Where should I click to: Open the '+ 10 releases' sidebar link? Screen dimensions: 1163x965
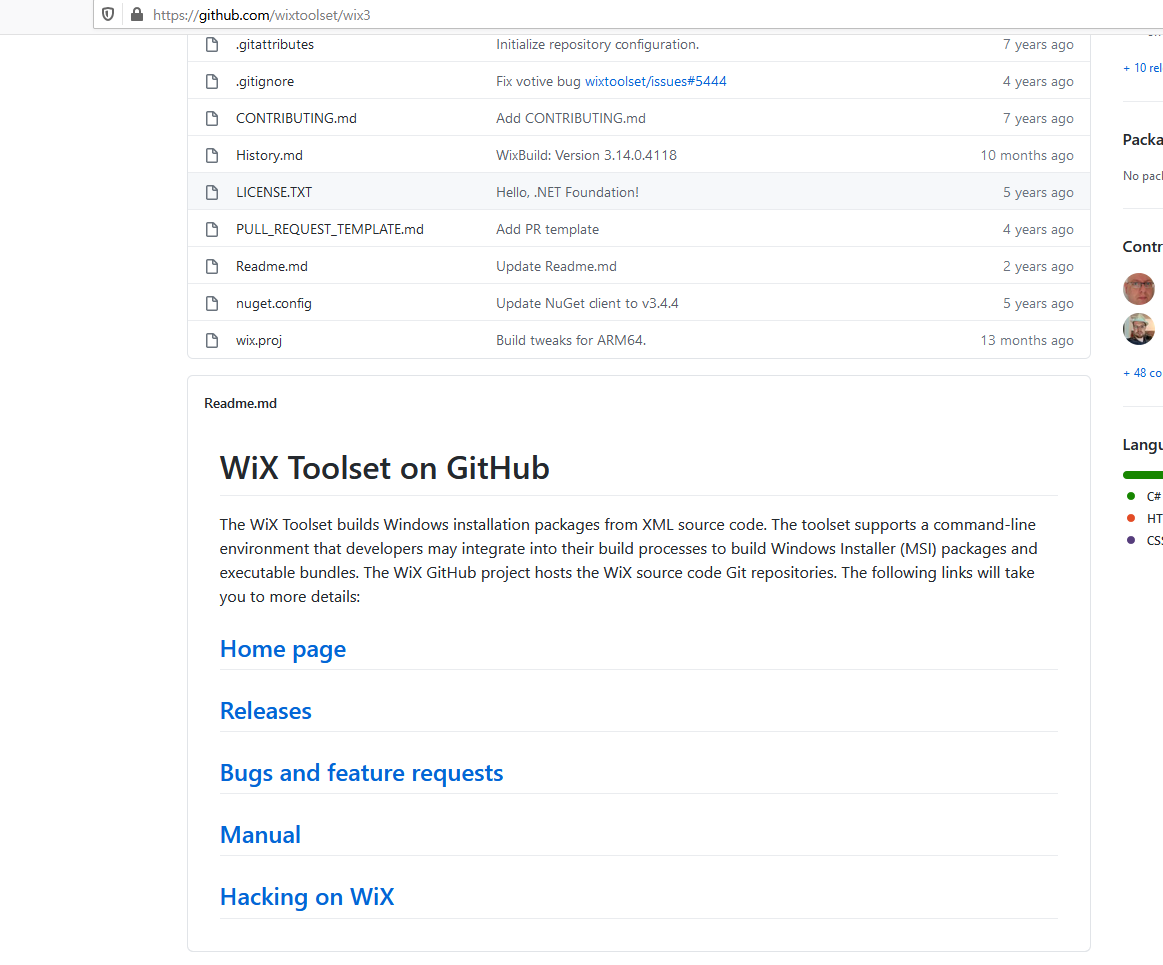(x=1142, y=68)
